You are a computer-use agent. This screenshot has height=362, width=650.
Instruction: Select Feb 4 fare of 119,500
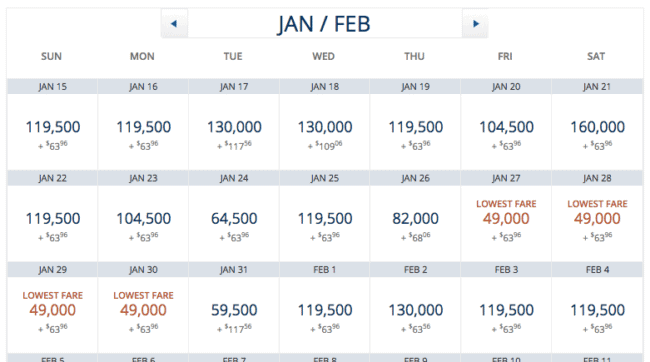(x=597, y=315)
